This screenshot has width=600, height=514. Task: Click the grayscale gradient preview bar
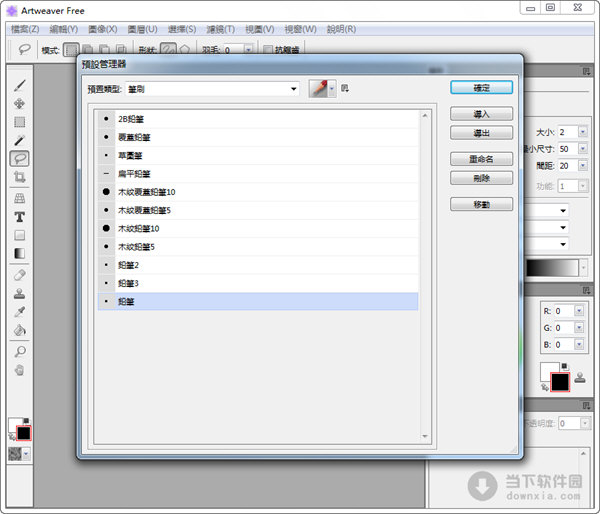553,268
